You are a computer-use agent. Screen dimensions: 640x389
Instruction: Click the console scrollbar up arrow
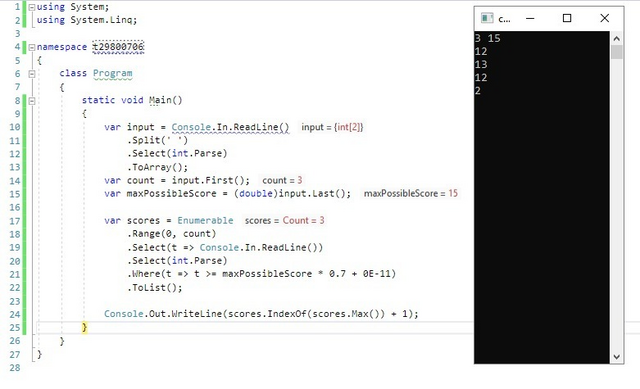click(x=616, y=39)
